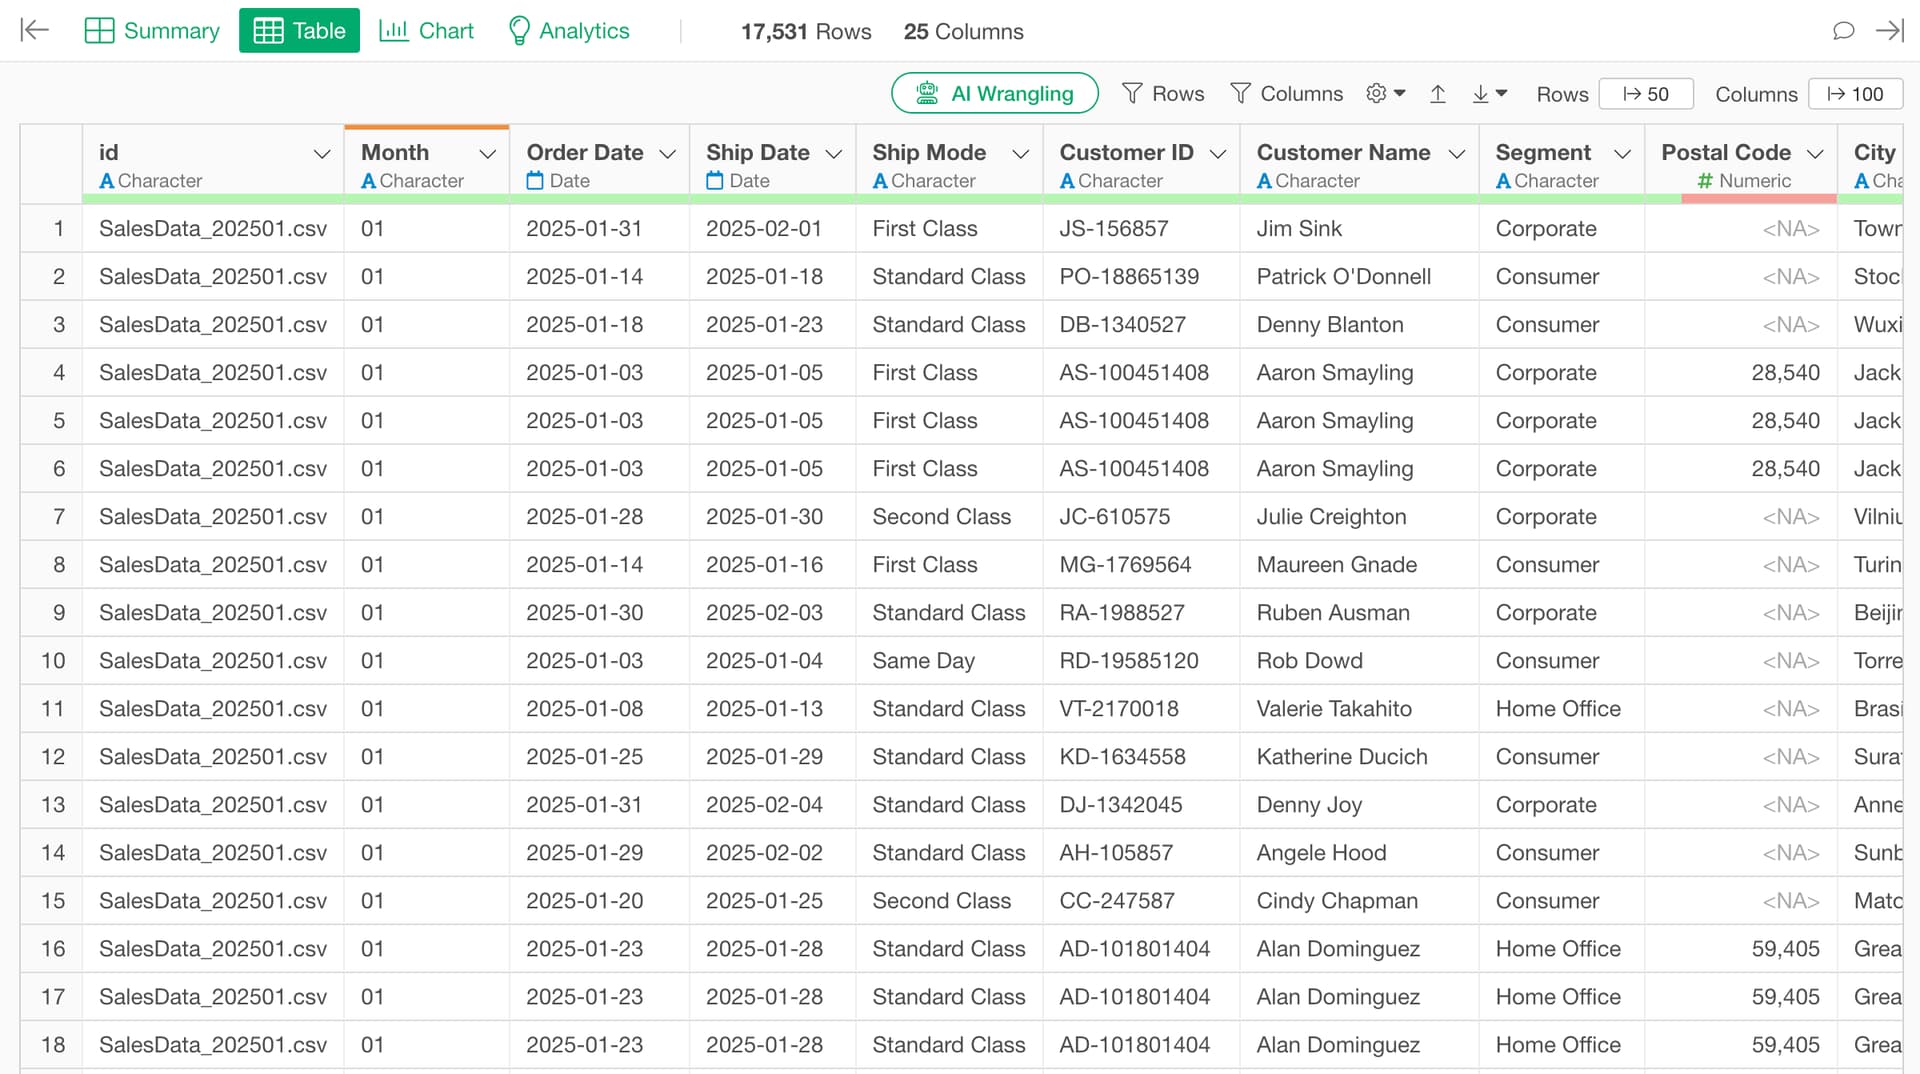This screenshot has width=1920, height=1074.
Task: Open the Ship Mode column menu
Action: click(1020, 154)
